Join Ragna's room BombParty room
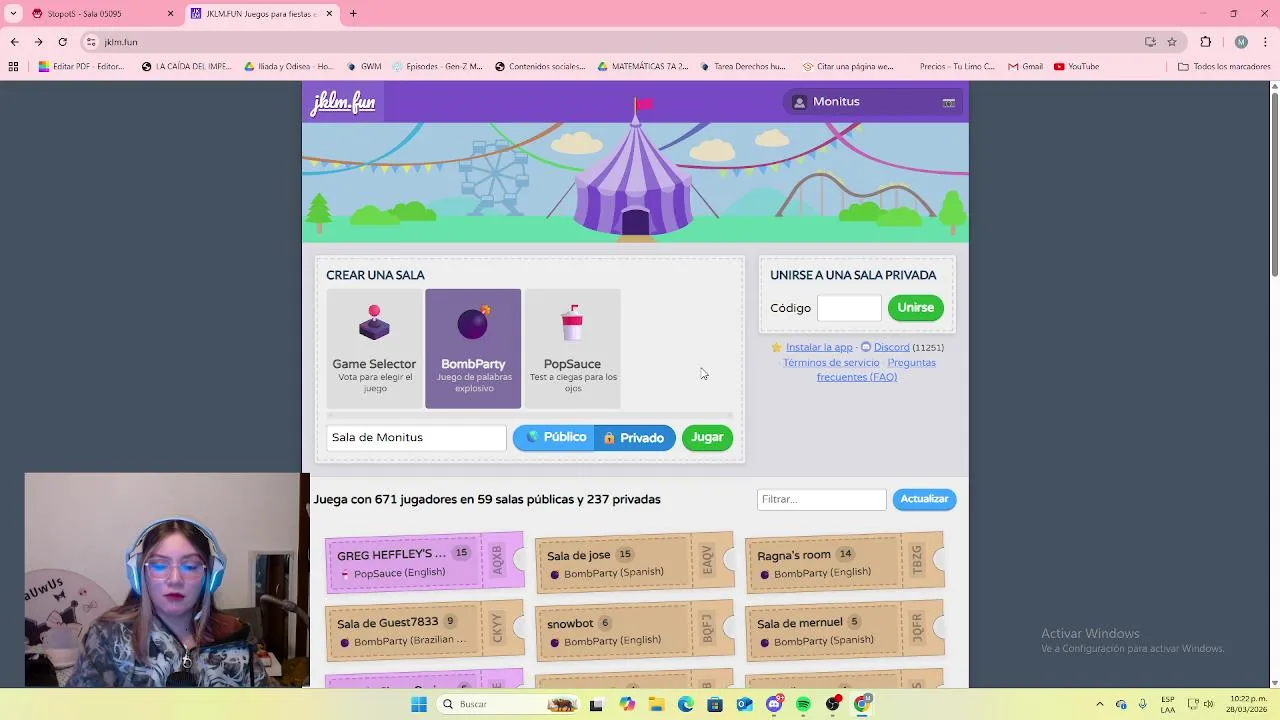The width and height of the screenshot is (1280, 720). (x=845, y=562)
